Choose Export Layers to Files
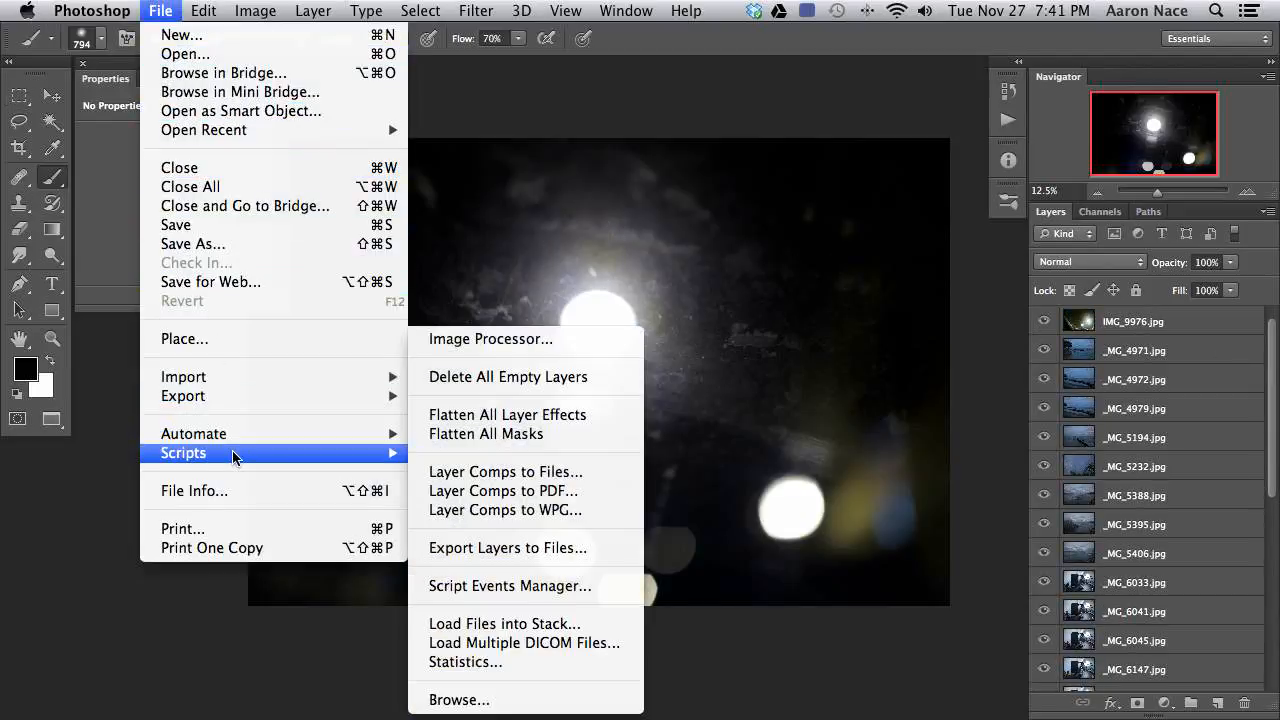Viewport: 1280px width, 720px height. pyautogui.click(x=508, y=548)
